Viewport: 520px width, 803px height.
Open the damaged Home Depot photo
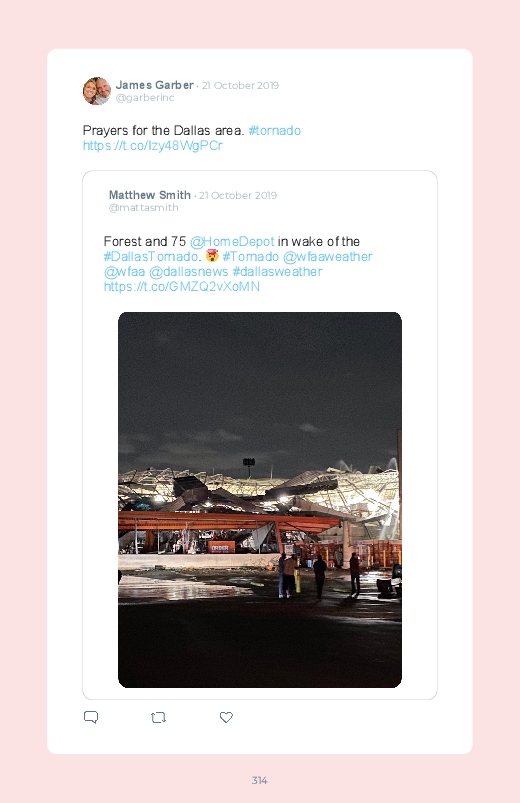tap(260, 500)
